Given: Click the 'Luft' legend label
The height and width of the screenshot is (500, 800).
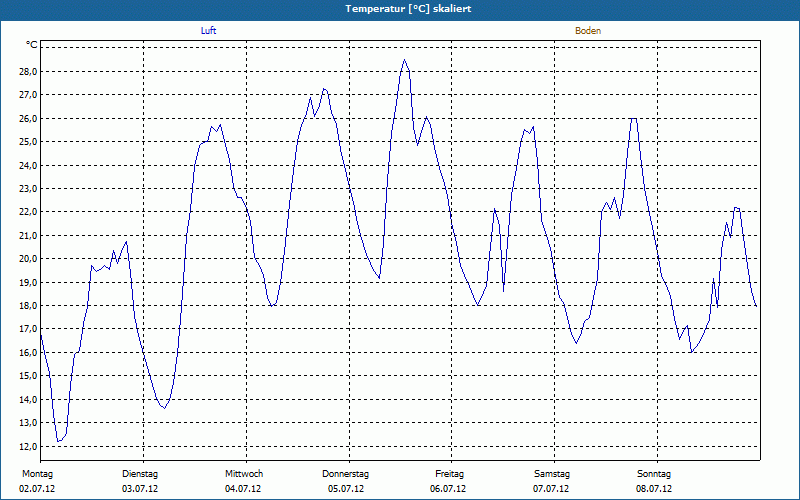Looking at the screenshot, I should coord(208,31).
